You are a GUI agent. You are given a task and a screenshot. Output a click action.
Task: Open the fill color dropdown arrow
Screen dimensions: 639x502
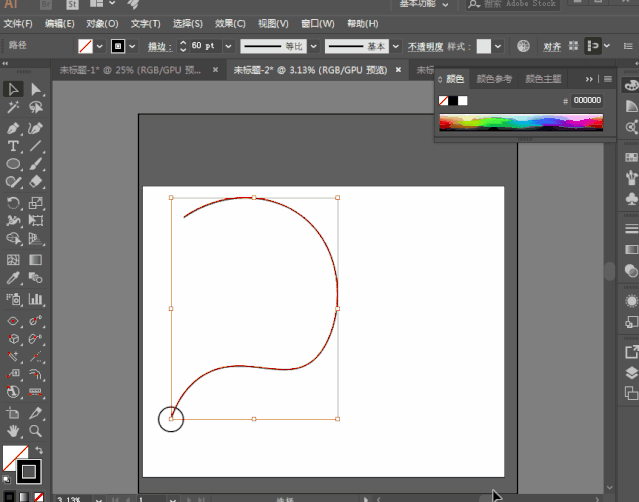(x=100, y=46)
